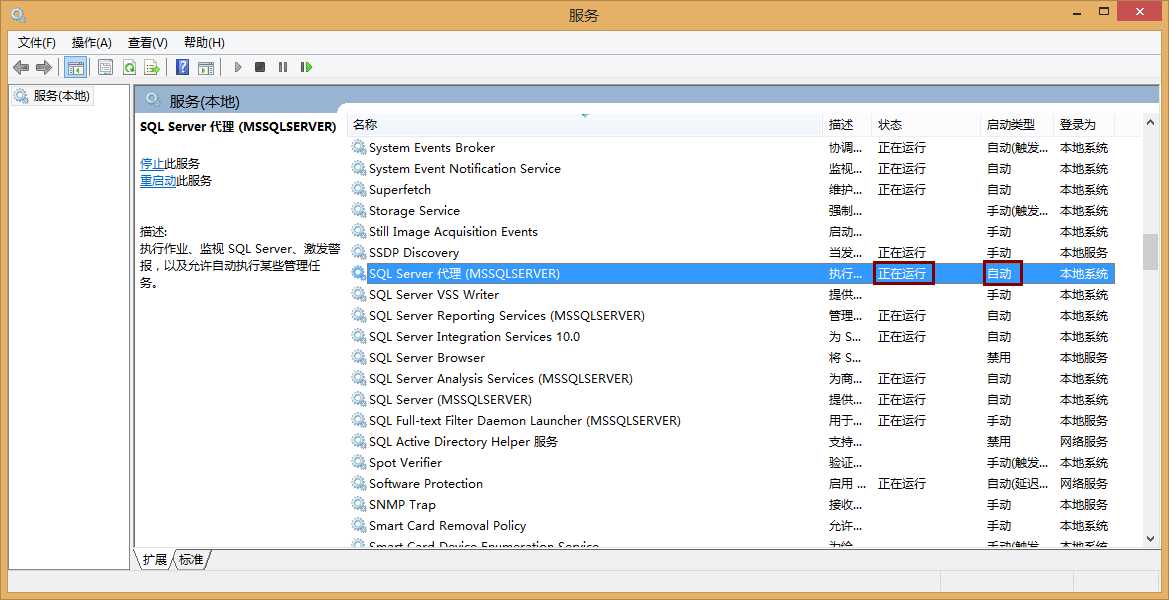Switch to the 标准 tab
This screenshot has width=1169, height=600.
[191, 560]
